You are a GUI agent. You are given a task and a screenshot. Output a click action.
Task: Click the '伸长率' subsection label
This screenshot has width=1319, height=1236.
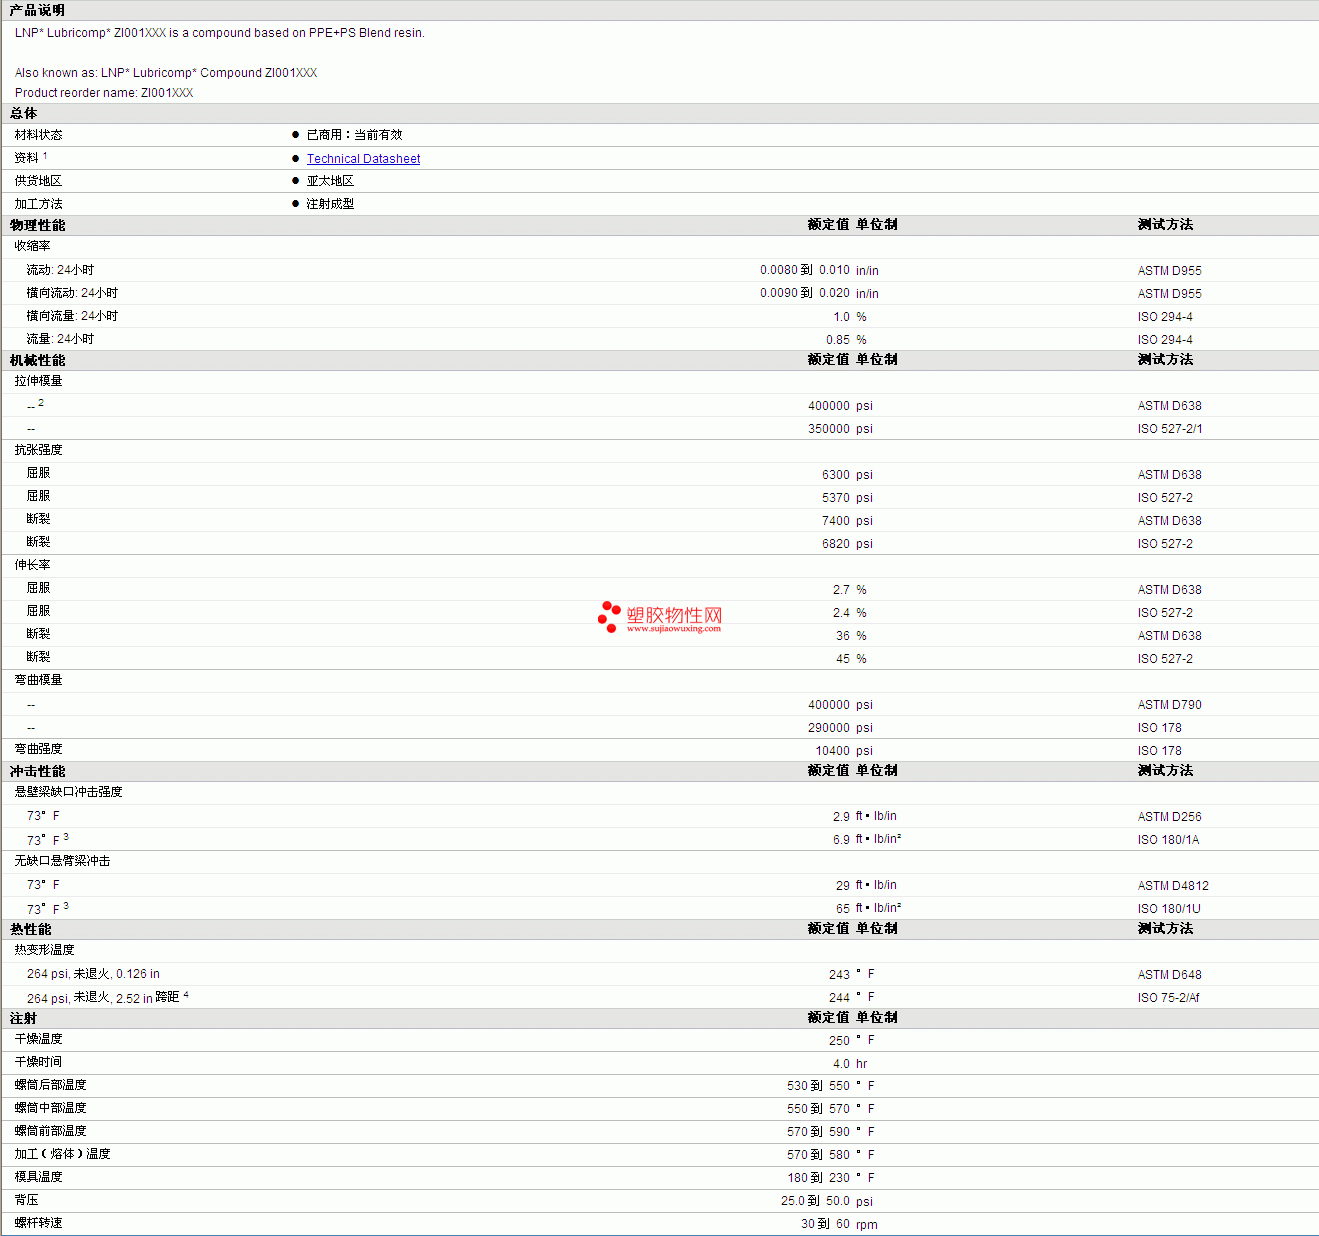pos(32,565)
